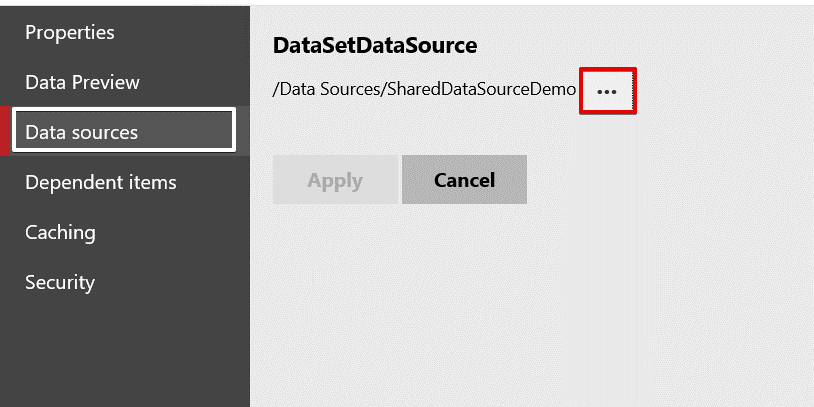Viewport: 814px width, 407px height.
Task: Click the red marker beside Data sources
Action: tap(5, 131)
